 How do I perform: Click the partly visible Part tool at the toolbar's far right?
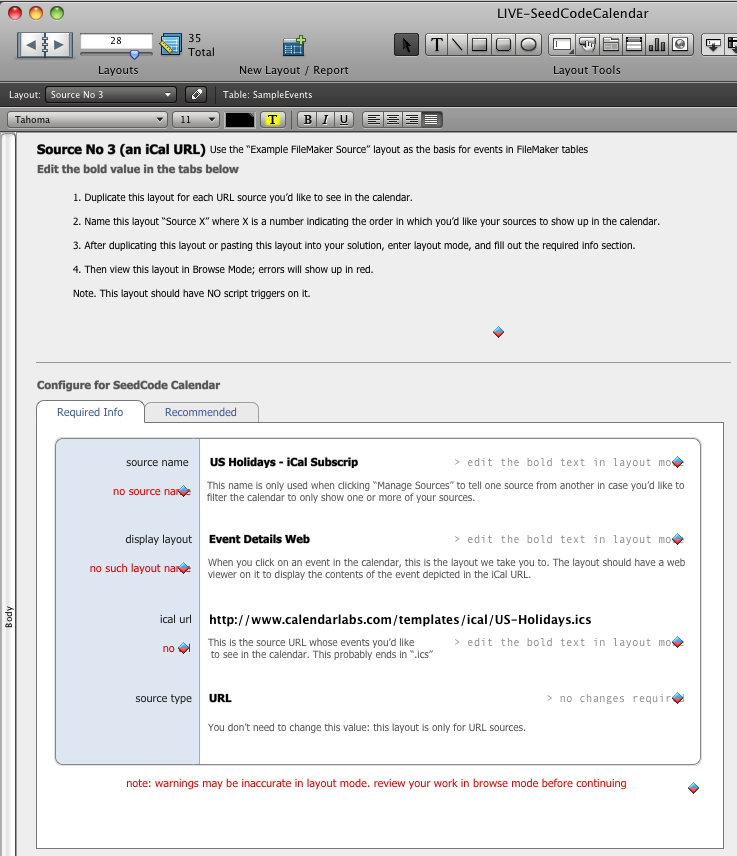point(732,45)
